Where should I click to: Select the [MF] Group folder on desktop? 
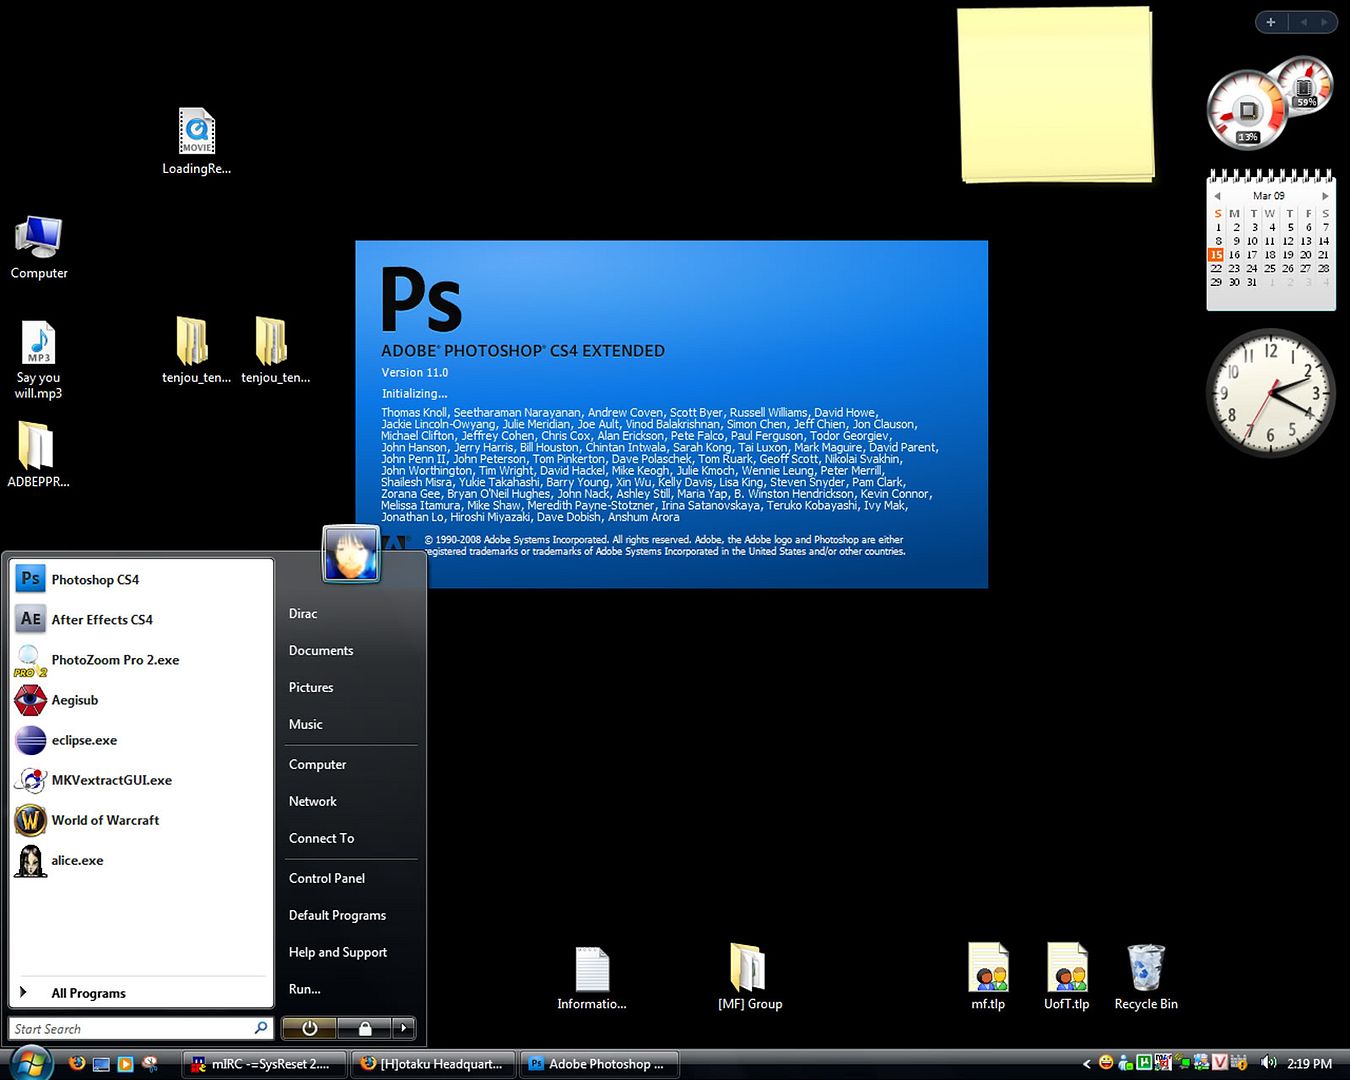coord(750,976)
